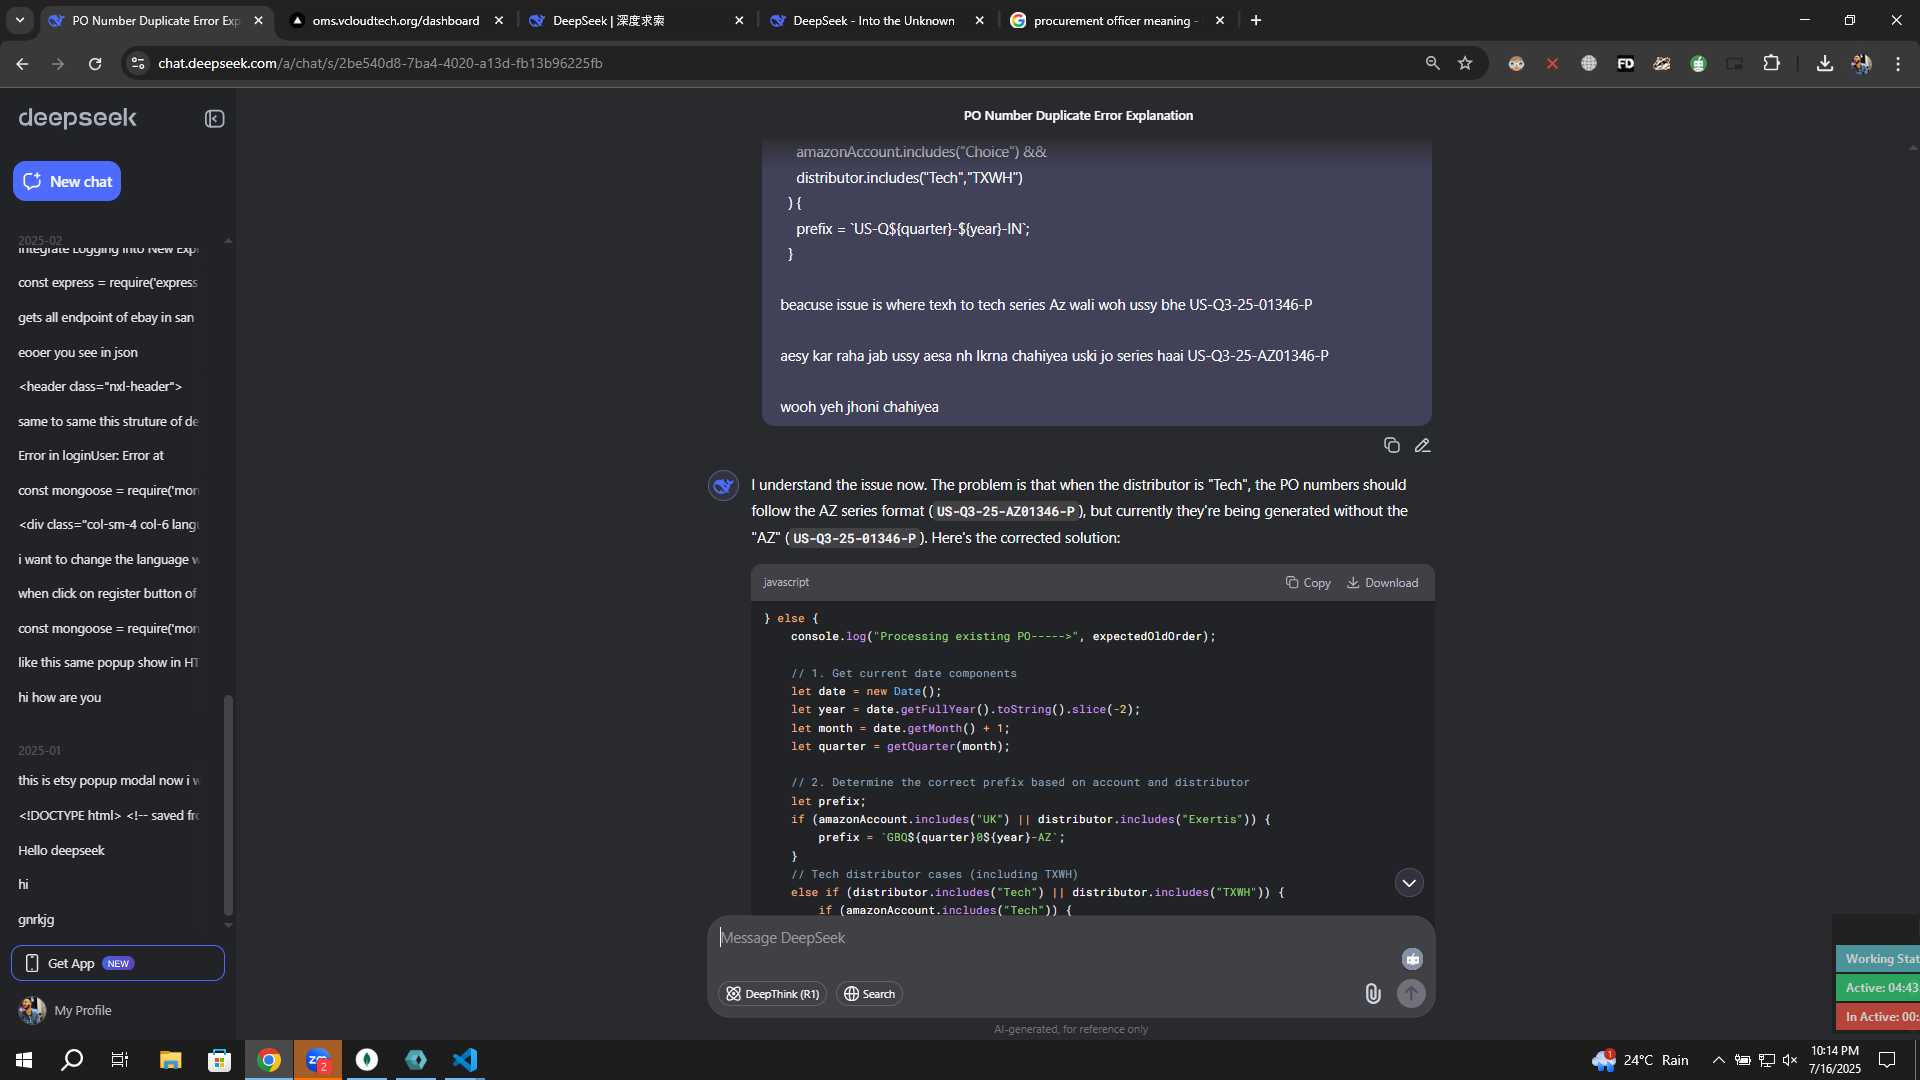Collapse the DeepSeek sidebar panel
This screenshot has height=1080, width=1920.
tap(214, 119)
